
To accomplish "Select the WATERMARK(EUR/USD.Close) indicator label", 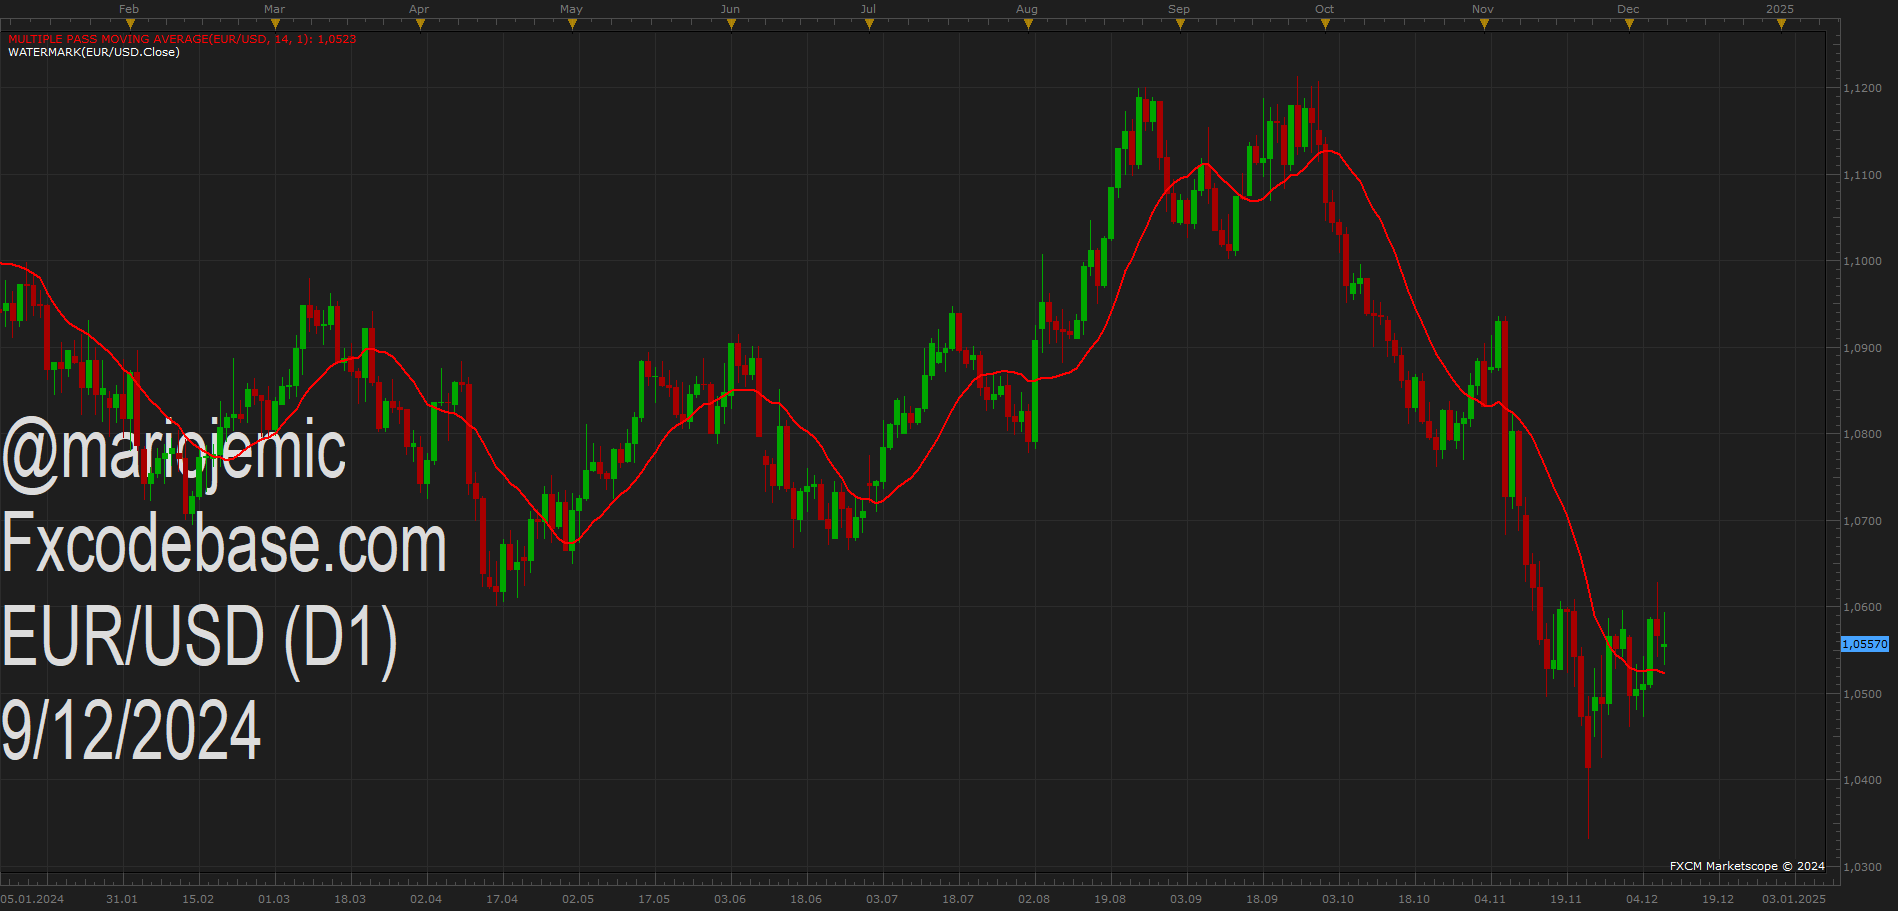I will point(94,52).
